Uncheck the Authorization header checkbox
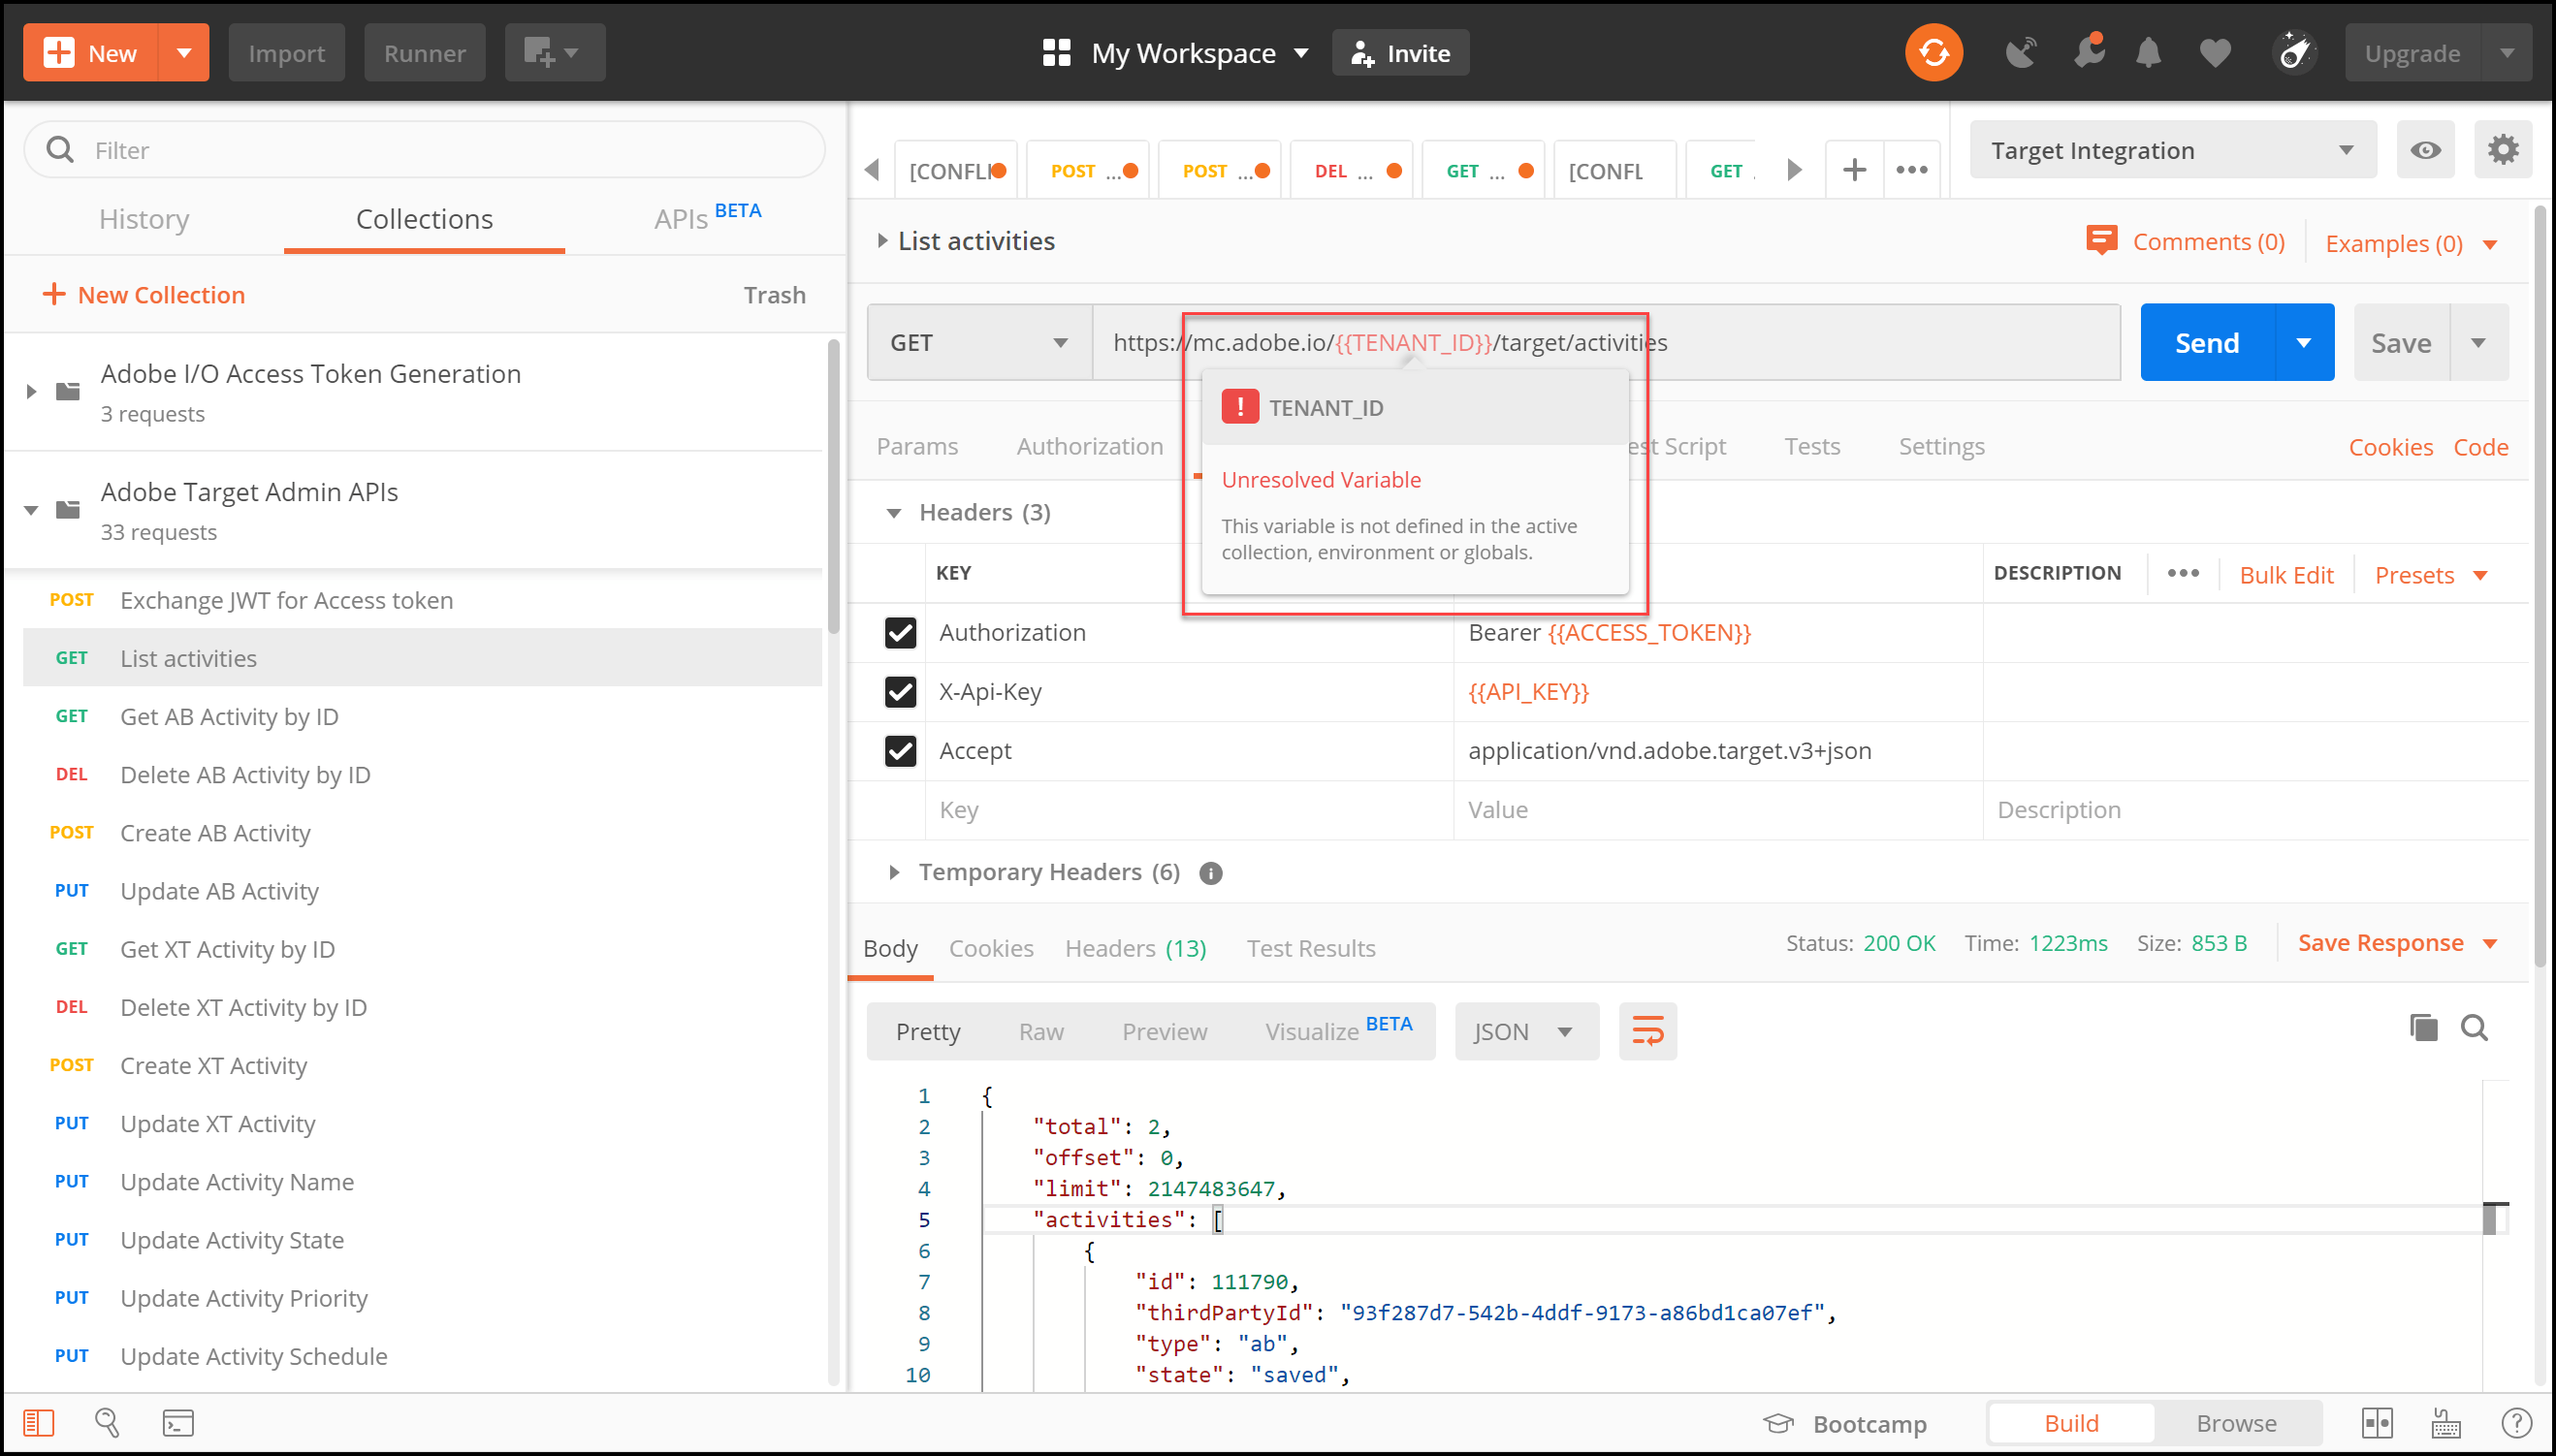This screenshot has width=2556, height=1456. click(x=900, y=632)
